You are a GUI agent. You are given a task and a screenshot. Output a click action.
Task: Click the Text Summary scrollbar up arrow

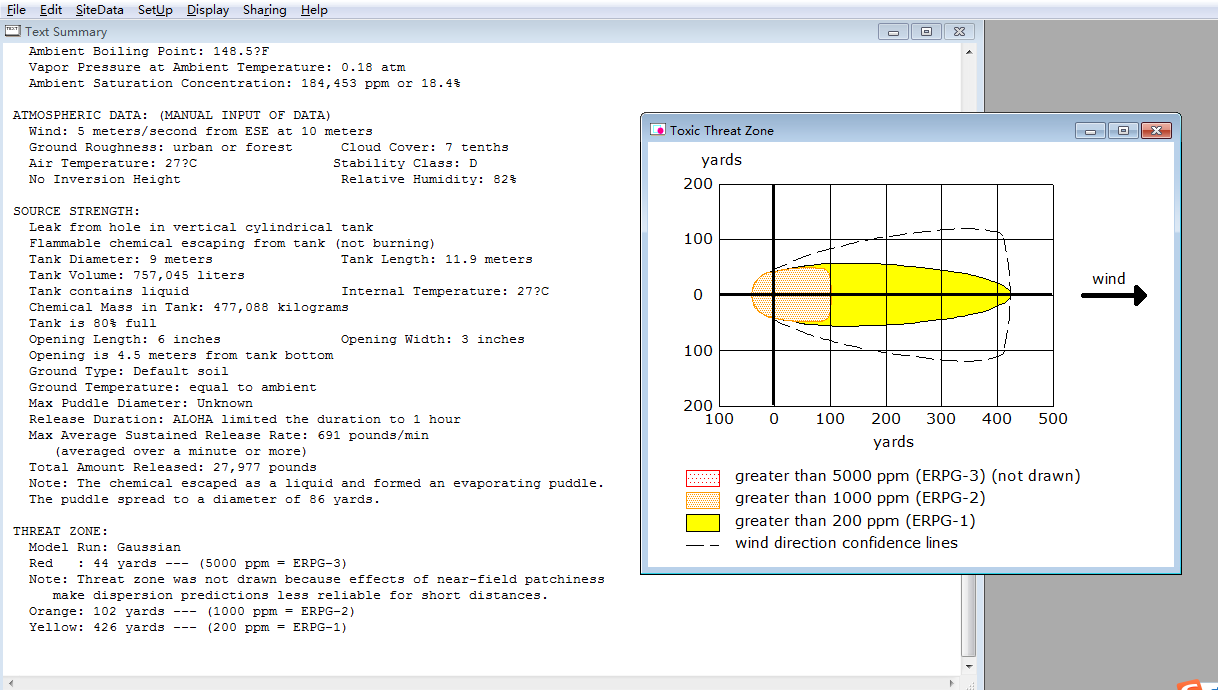967,50
